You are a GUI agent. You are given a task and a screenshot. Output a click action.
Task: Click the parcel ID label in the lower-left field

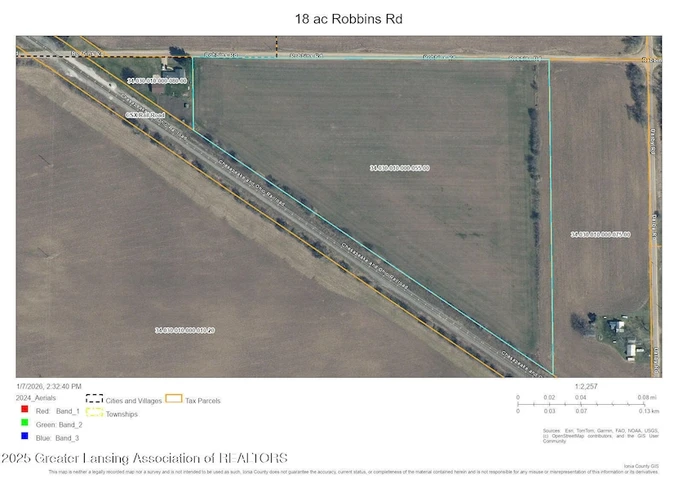point(185,329)
